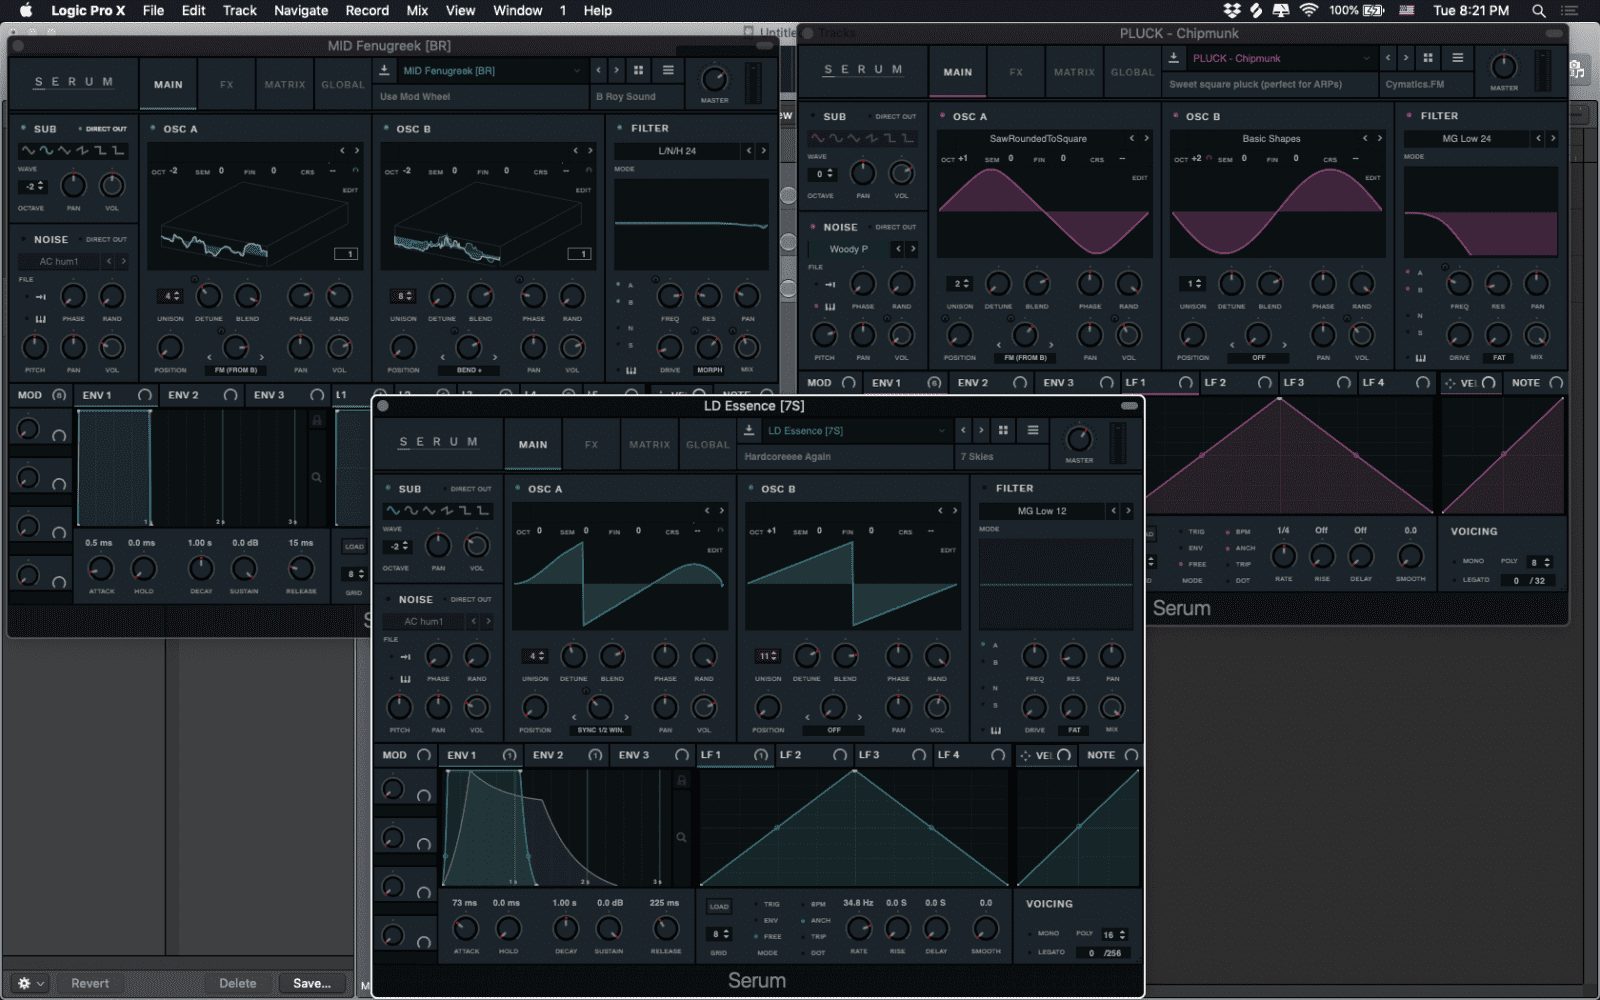Image resolution: width=1600 pixels, height=1000 pixels.
Task: Click Delete button at bottom left
Action: [x=238, y=983]
